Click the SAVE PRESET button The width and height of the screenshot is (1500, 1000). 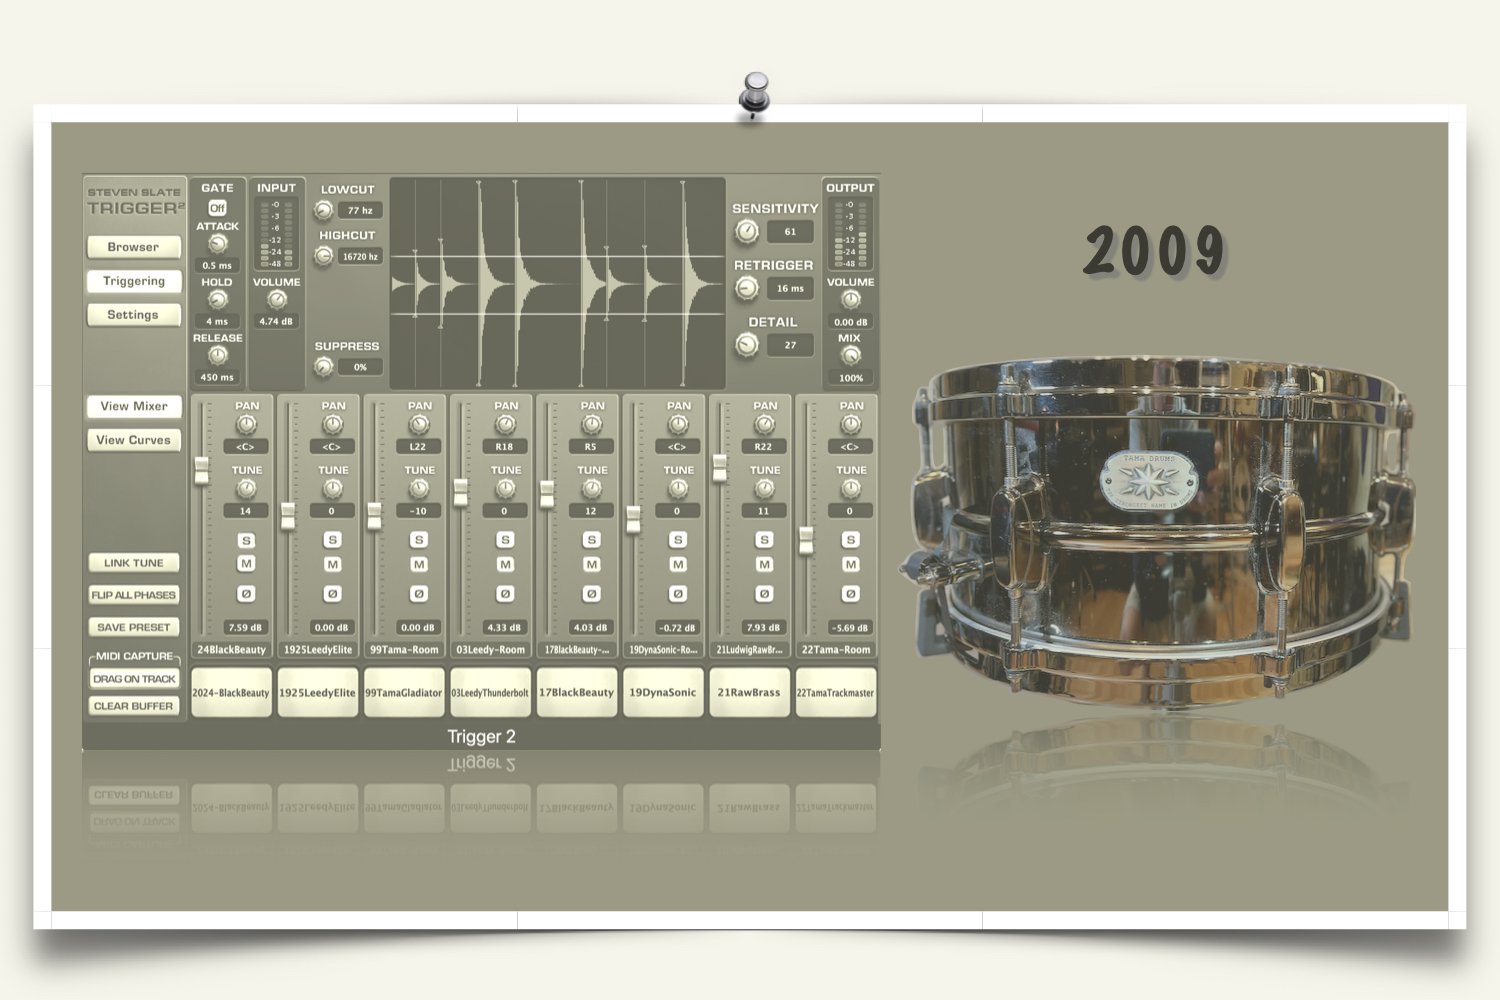point(134,627)
